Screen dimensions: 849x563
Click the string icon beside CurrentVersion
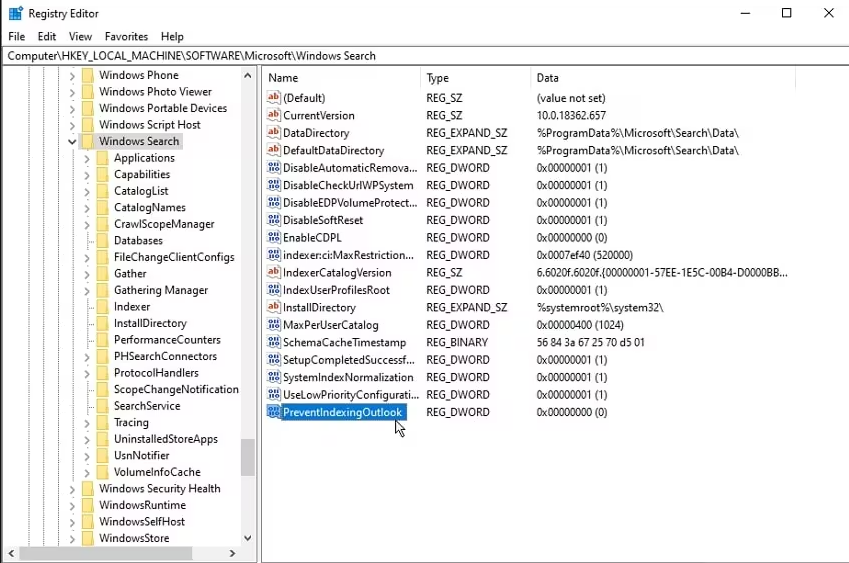[273, 115]
